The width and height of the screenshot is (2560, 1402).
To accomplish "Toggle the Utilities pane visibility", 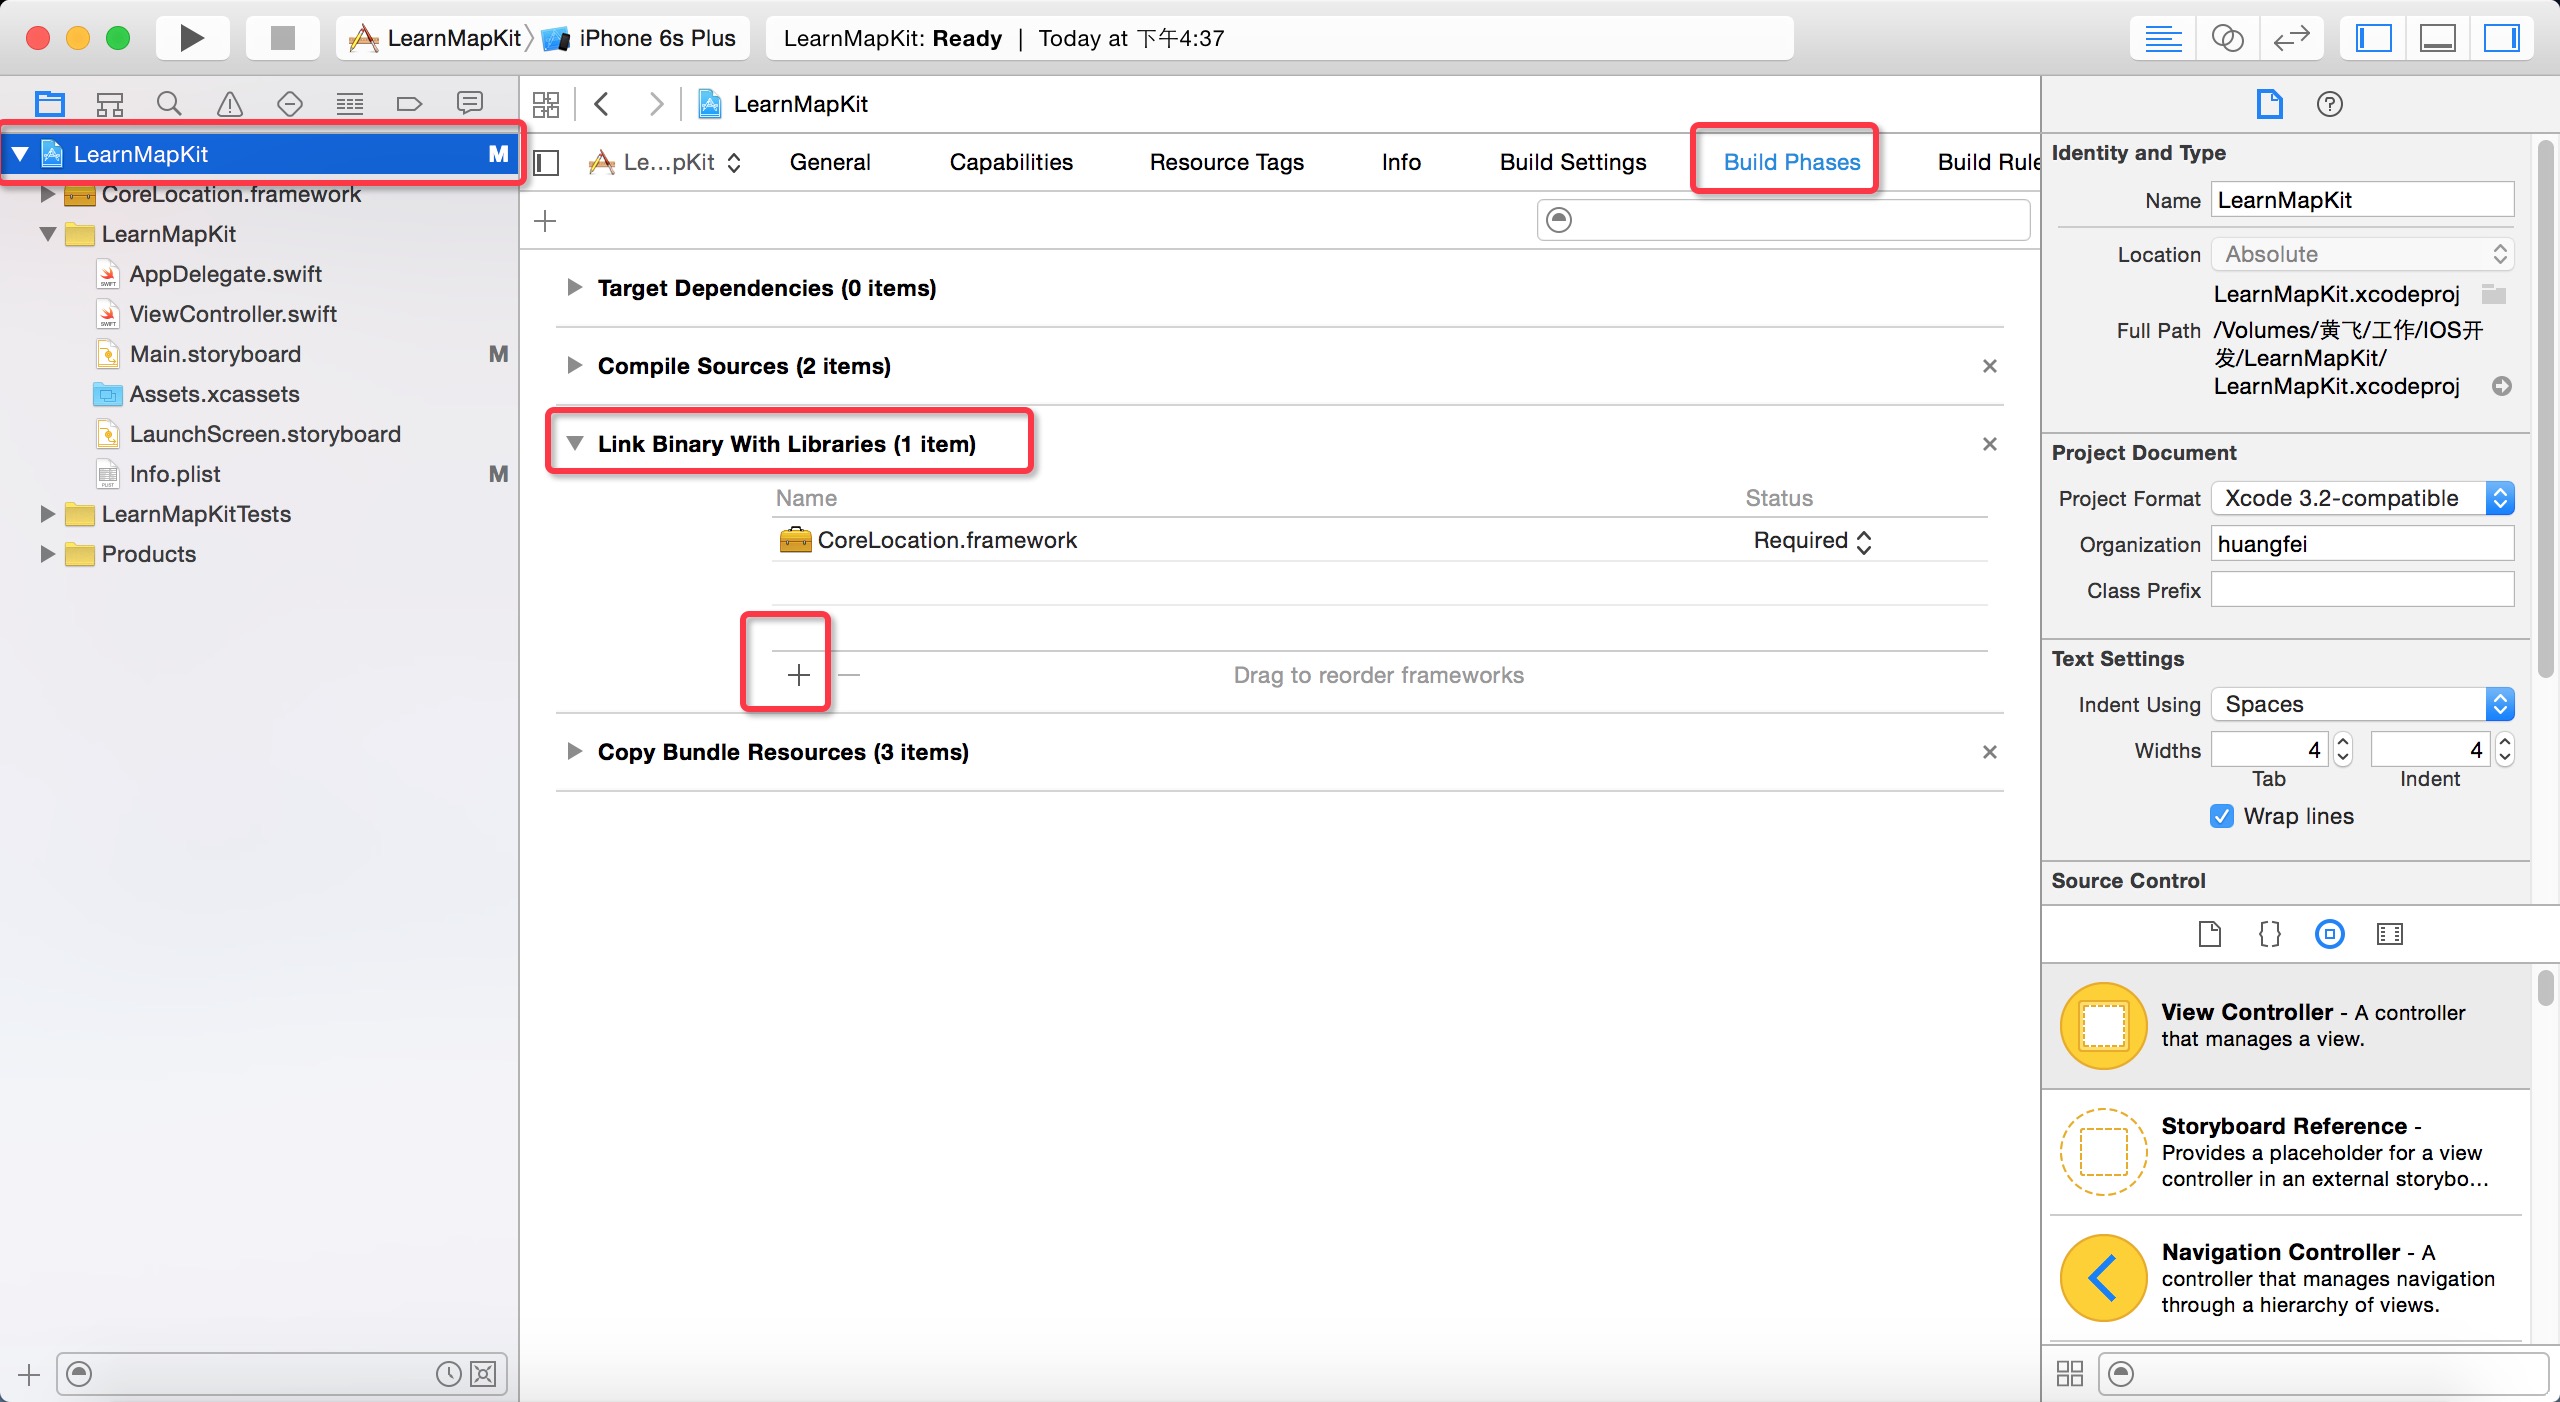I will [x=2502, y=39].
